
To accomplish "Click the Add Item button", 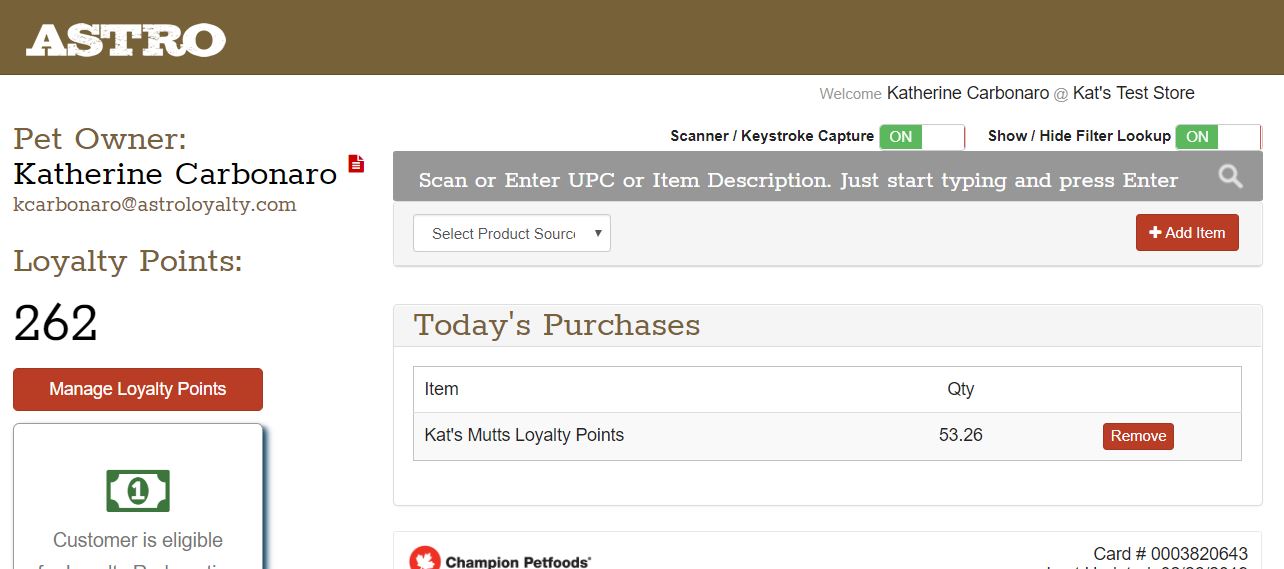I will [1187, 233].
